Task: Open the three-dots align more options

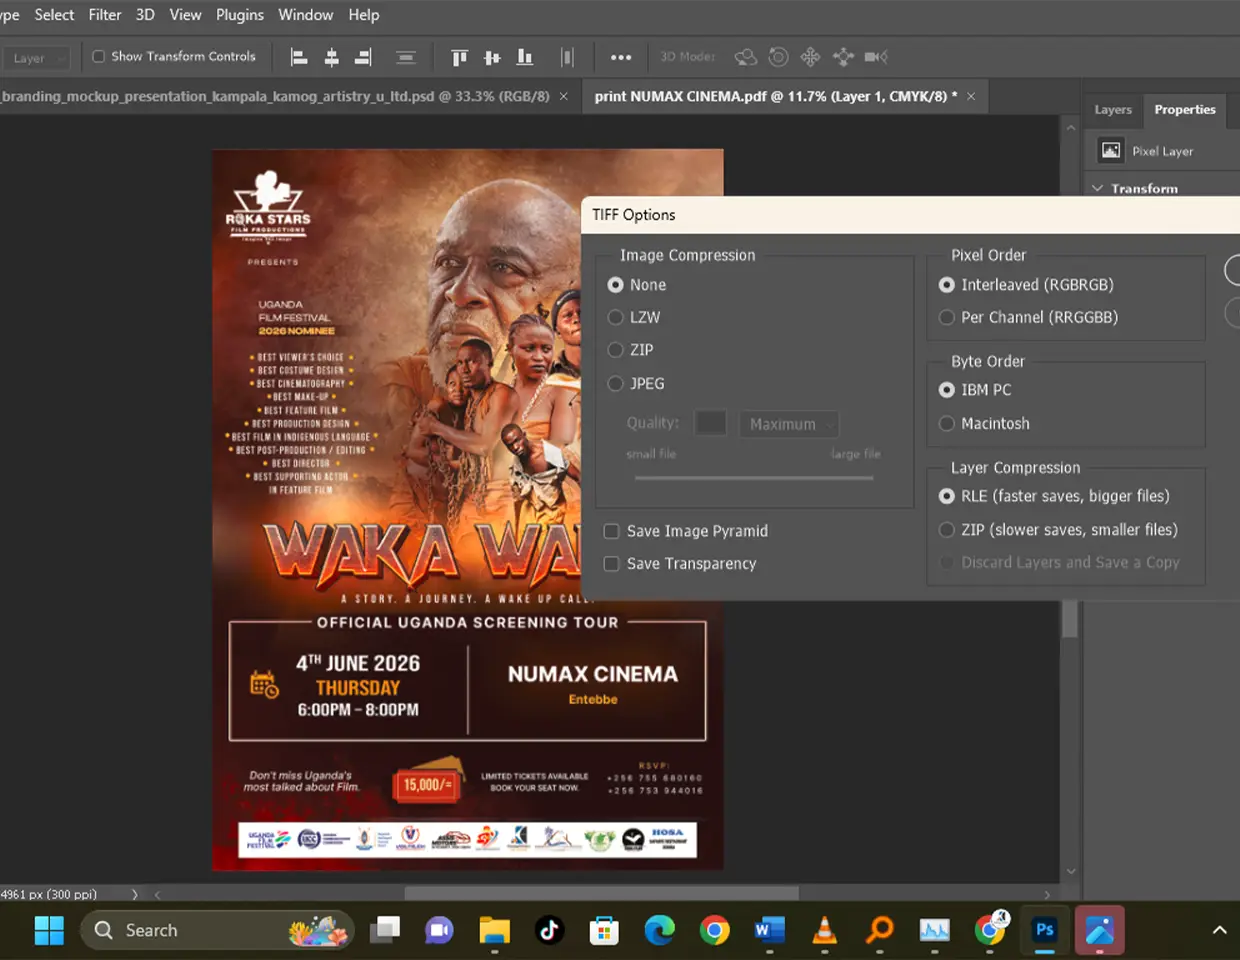Action: coord(621,57)
